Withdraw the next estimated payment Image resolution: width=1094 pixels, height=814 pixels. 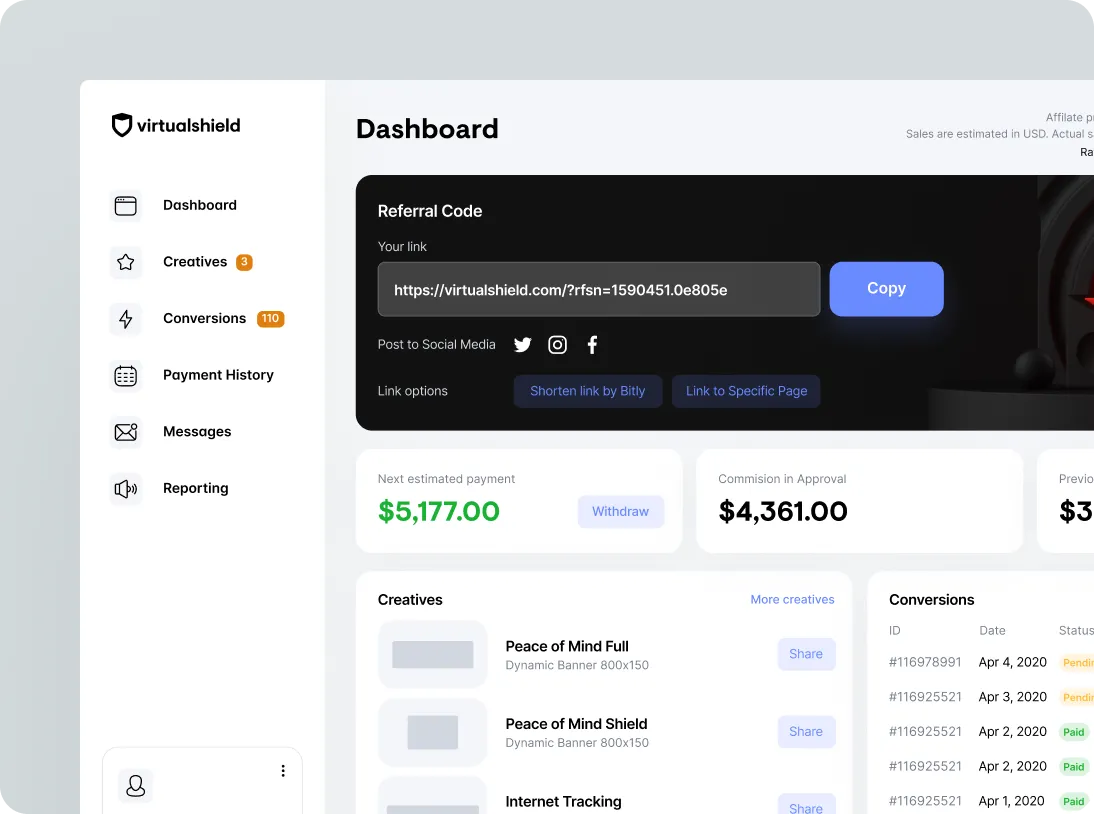point(620,511)
